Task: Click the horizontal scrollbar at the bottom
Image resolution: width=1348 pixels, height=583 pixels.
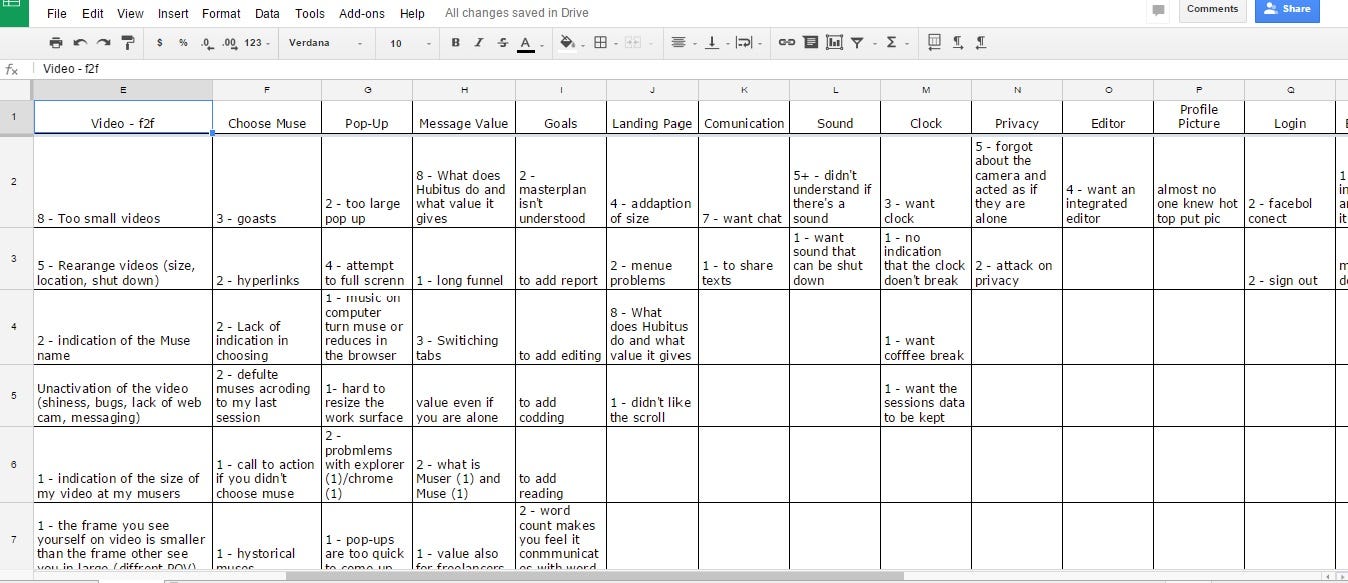Action: 594,576
